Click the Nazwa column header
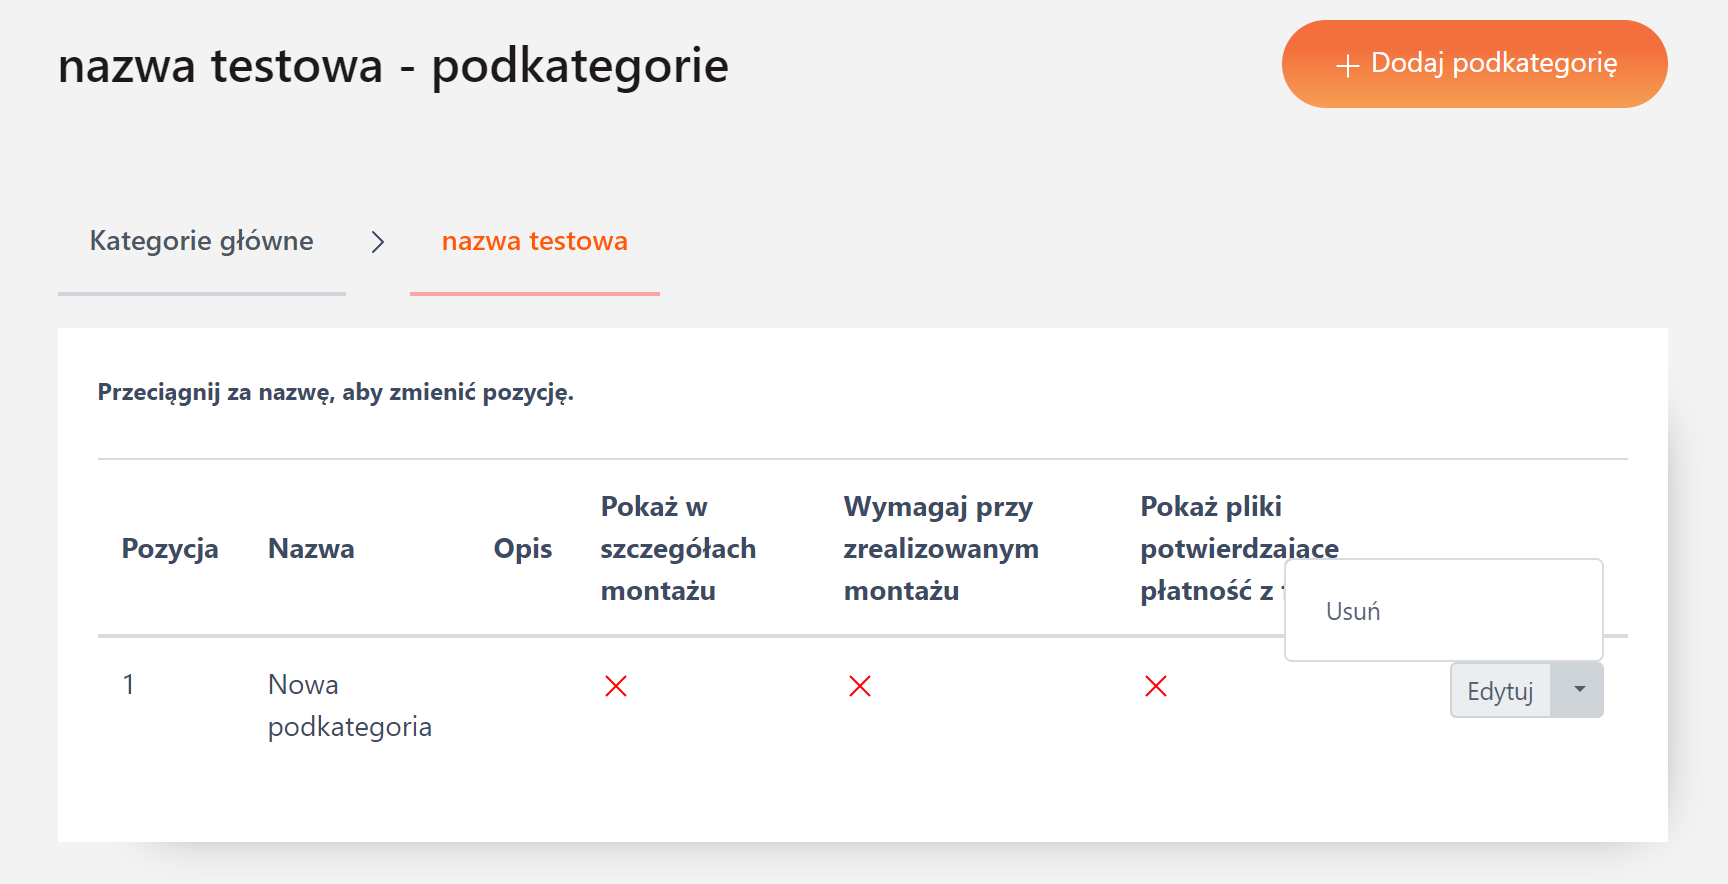 [311, 548]
